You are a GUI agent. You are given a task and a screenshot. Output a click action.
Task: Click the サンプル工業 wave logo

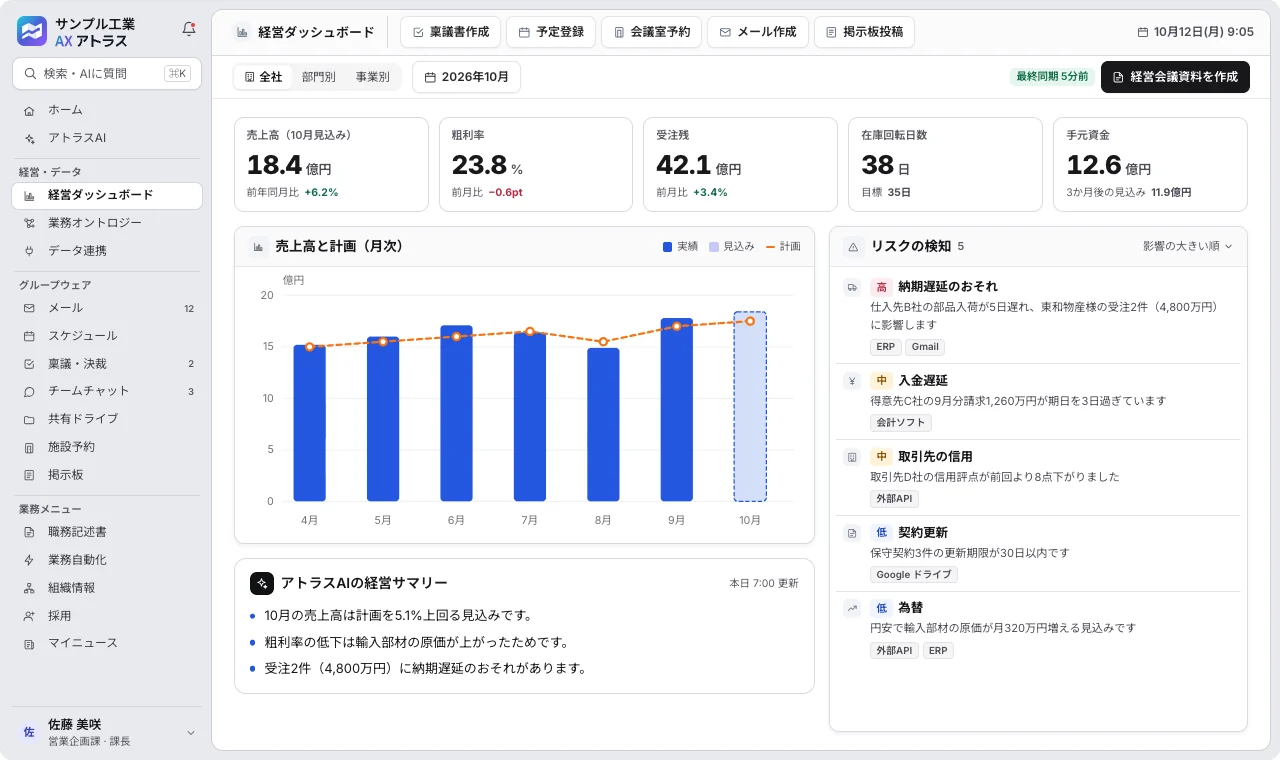coord(32,32)
